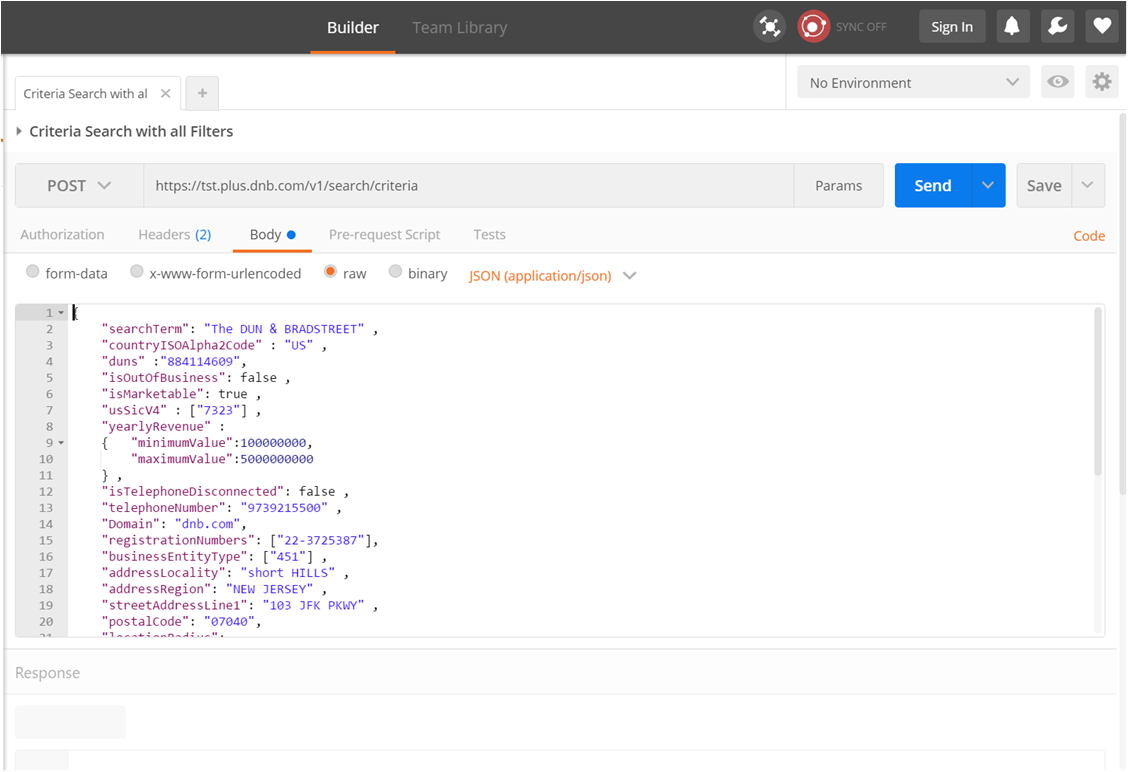Open the Save button dropdown arrow
The height and width of the screenshot is (772, 1128).
coord(1088,186)
